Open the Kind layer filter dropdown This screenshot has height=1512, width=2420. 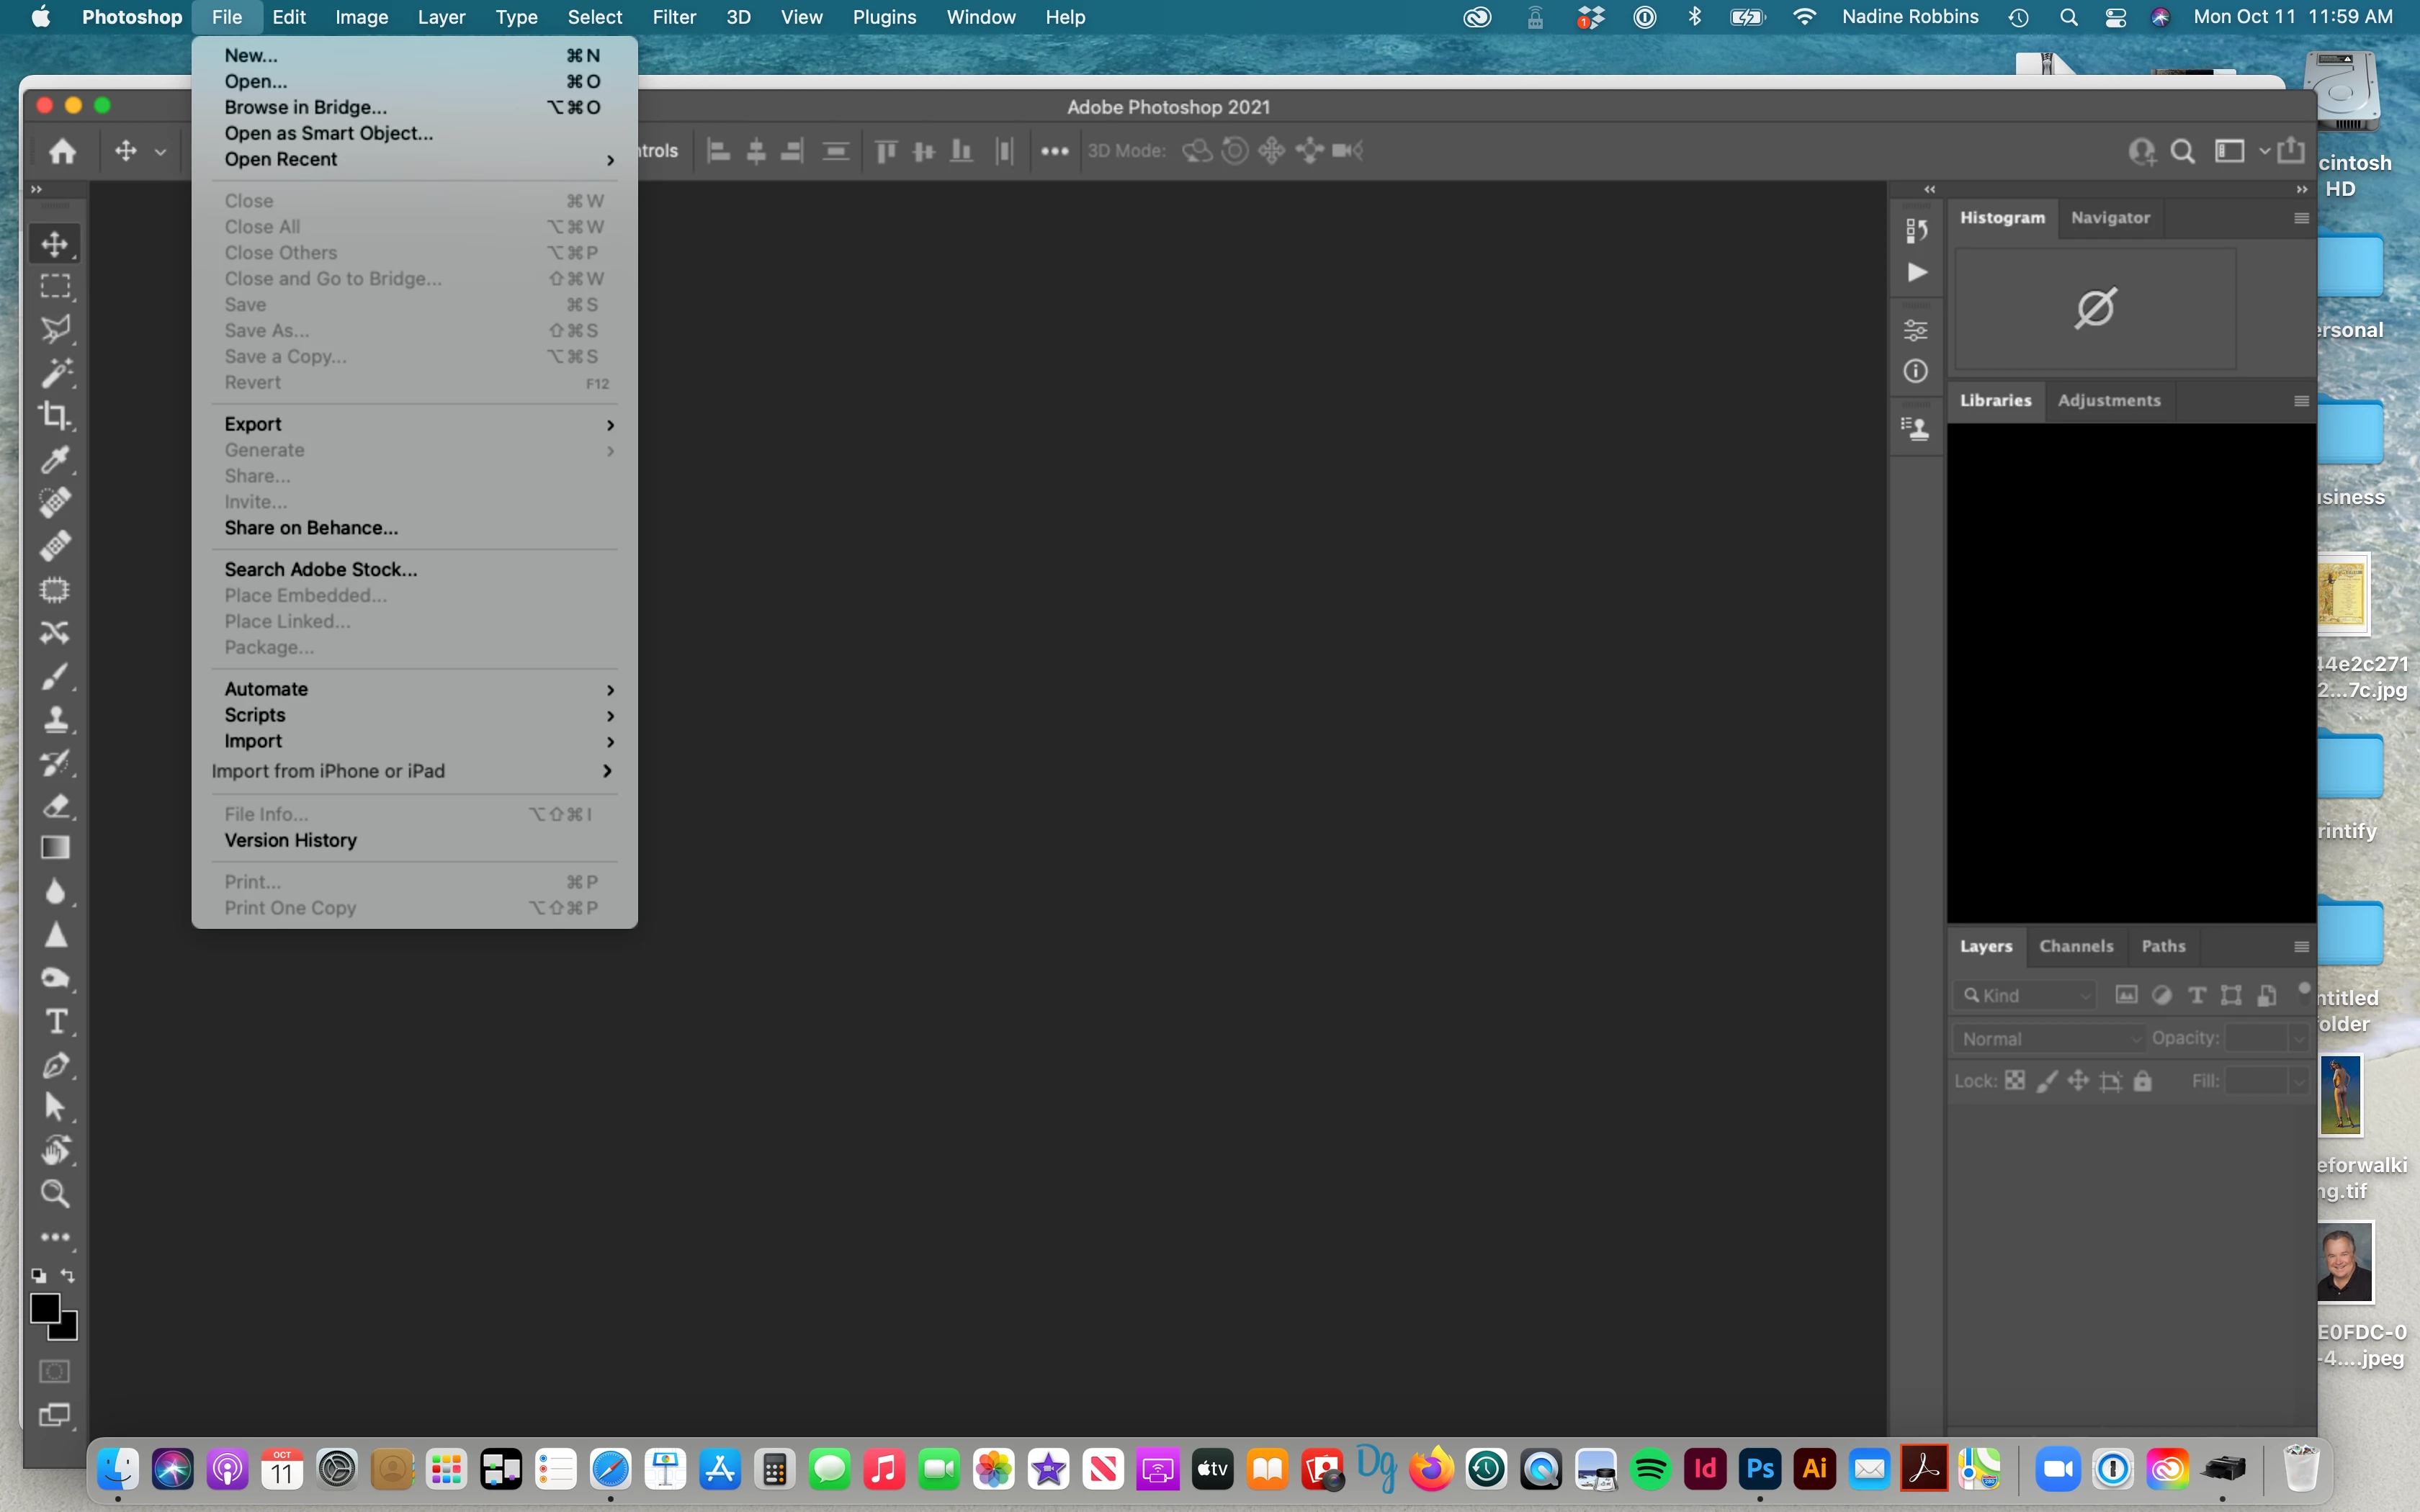pos(2027,995)
